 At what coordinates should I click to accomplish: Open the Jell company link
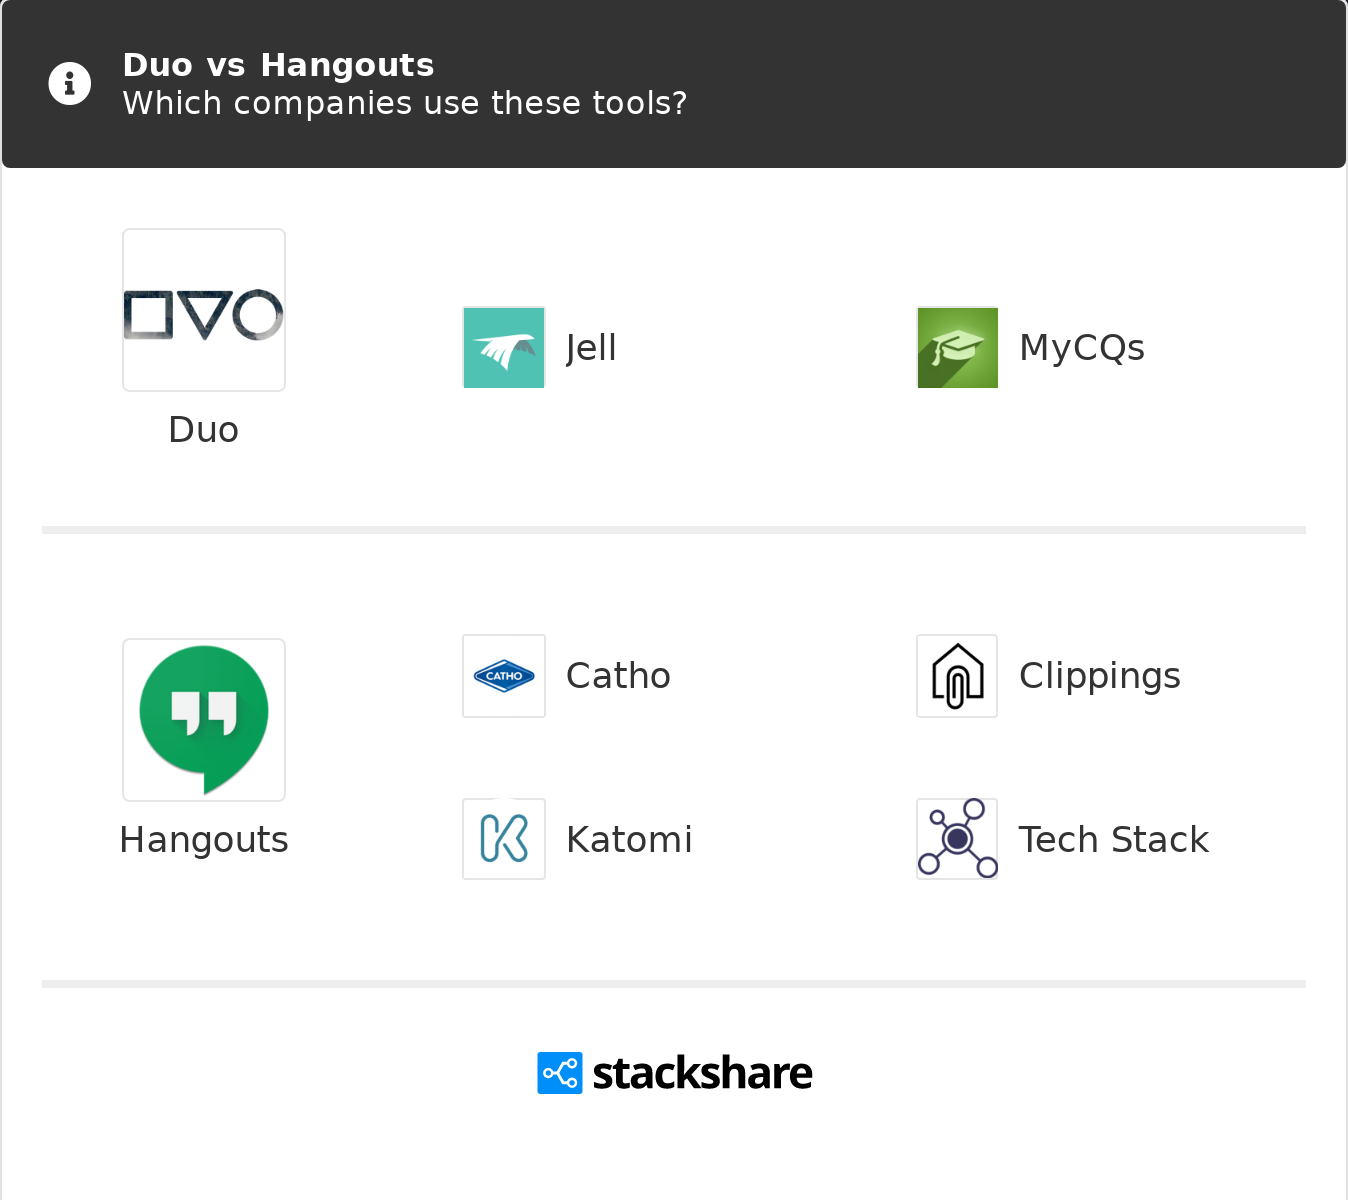591,348
